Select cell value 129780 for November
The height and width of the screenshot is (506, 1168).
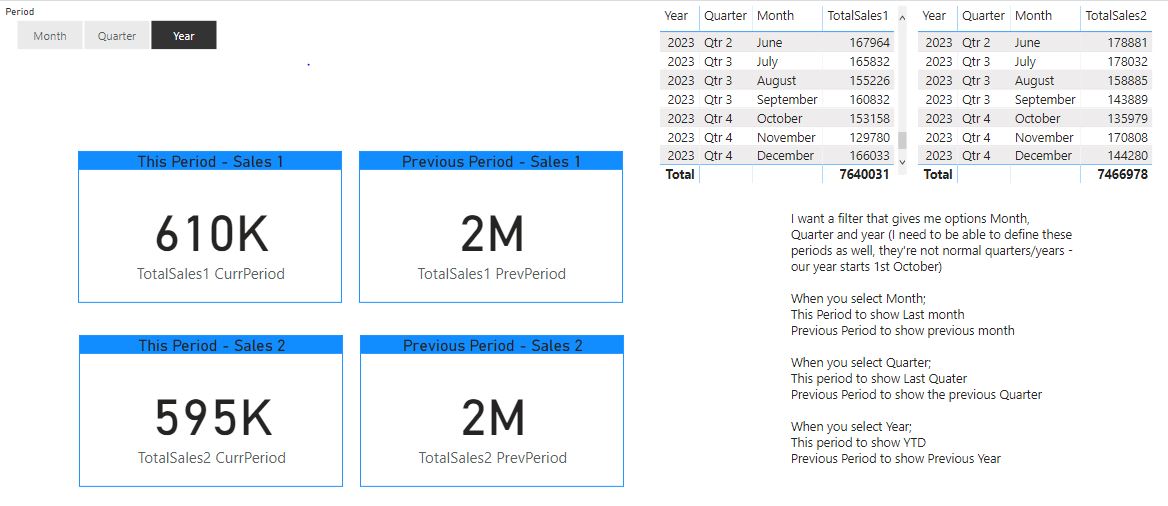click(x=869, y=137)
